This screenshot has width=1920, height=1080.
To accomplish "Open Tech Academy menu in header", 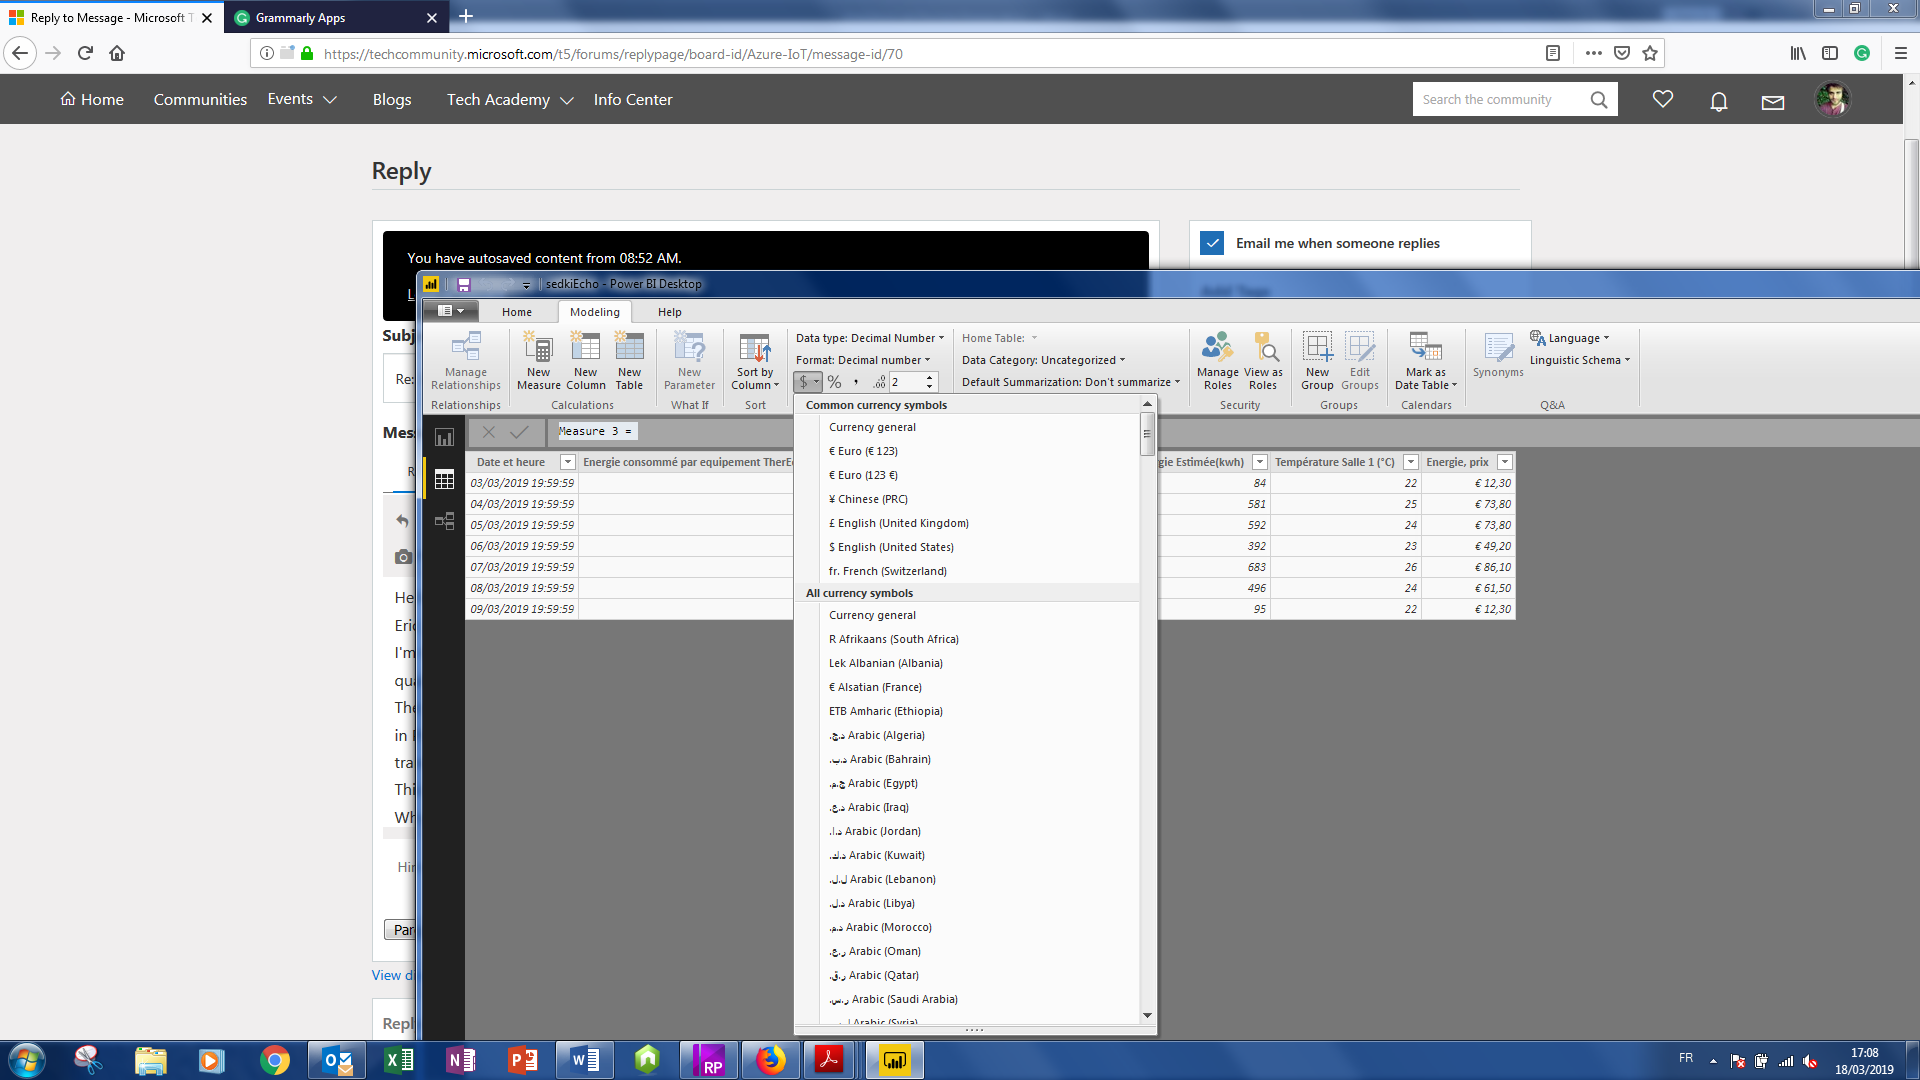I will (510, 99).
